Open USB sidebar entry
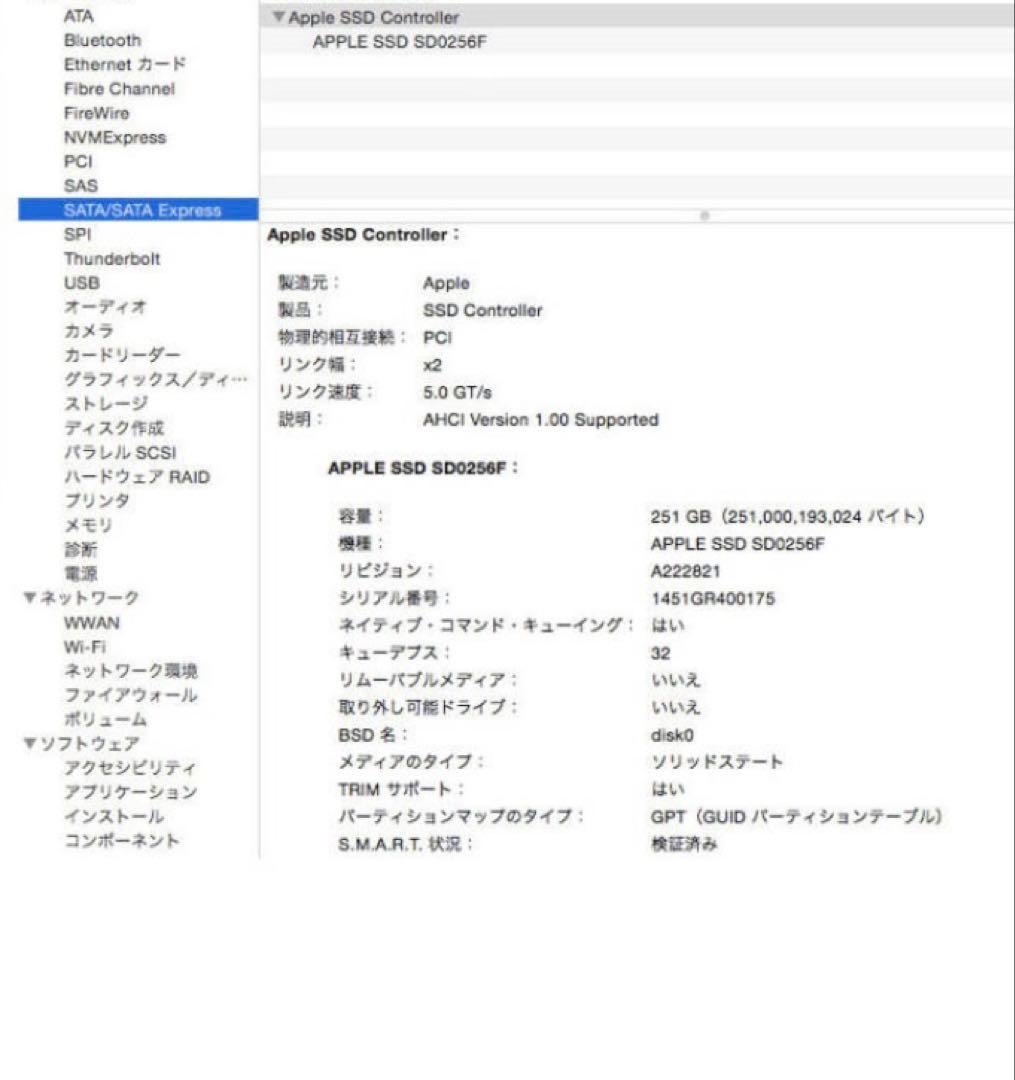This screenshot has height=1080, width=1015. point(82,283)
